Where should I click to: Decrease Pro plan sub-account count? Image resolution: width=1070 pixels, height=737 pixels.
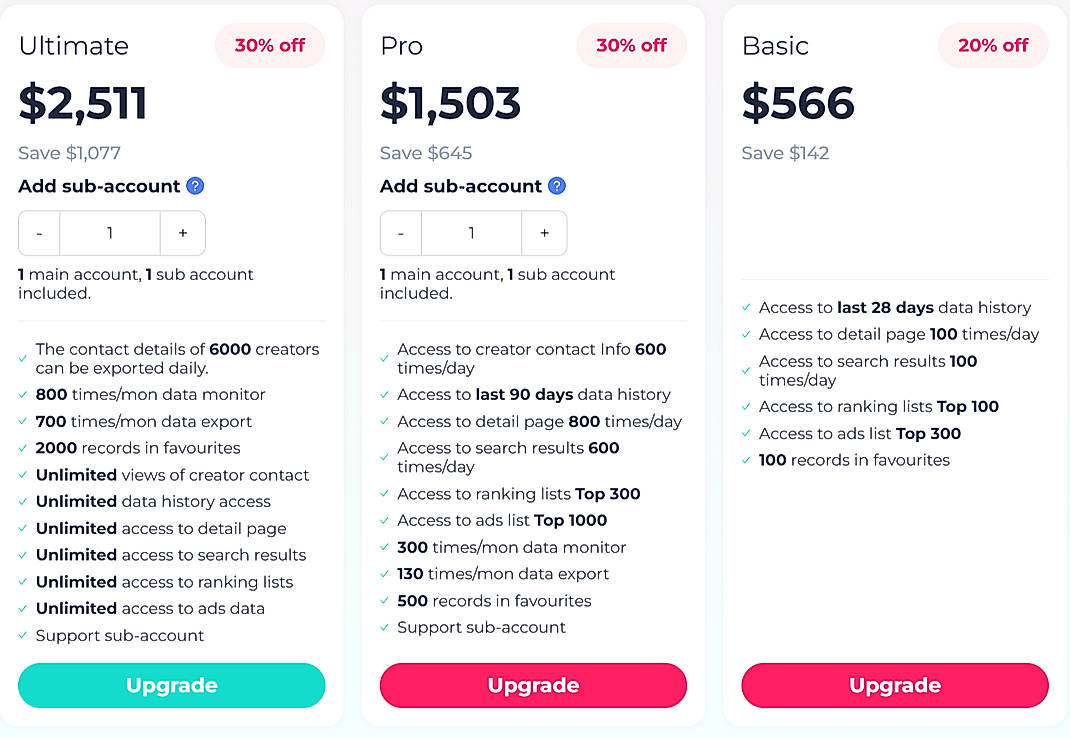[401, 233]
